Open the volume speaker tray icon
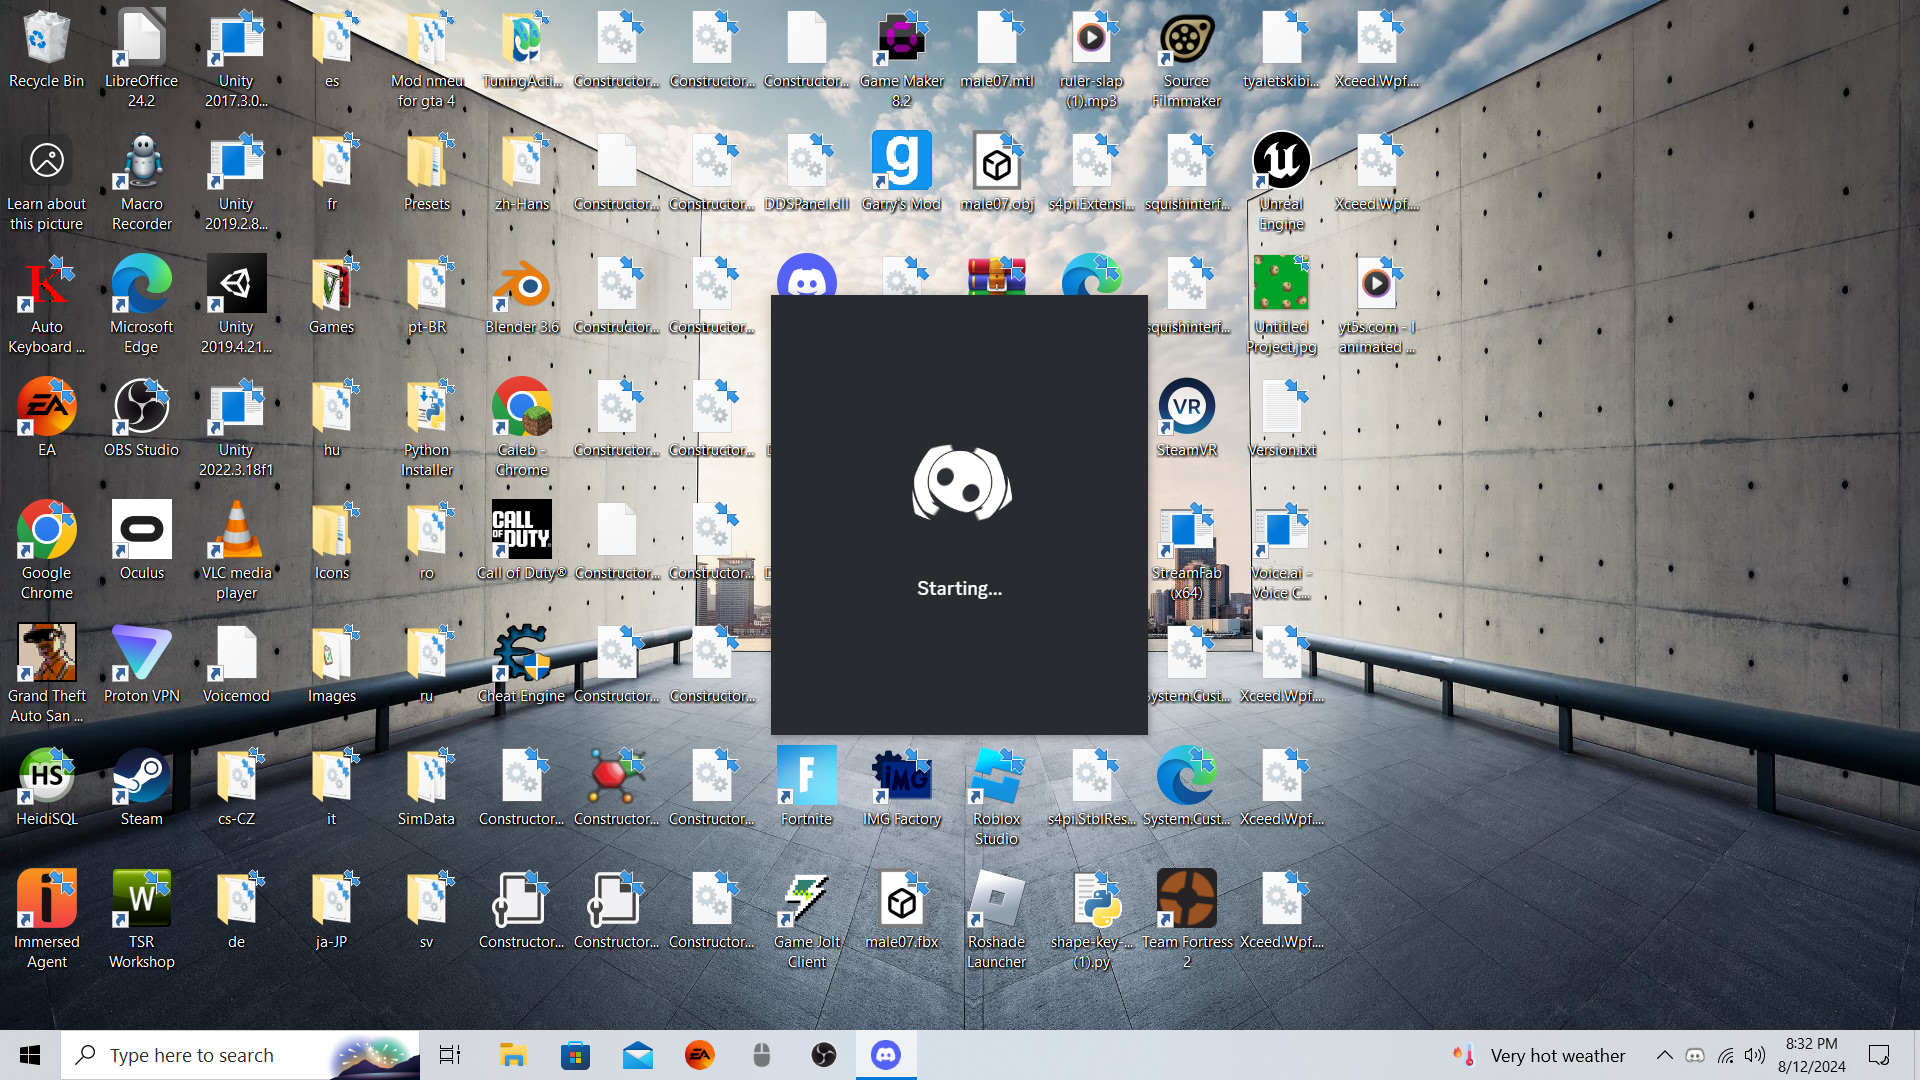The width and height of the screenshot is (1920, 1080). (1755, 1055)
